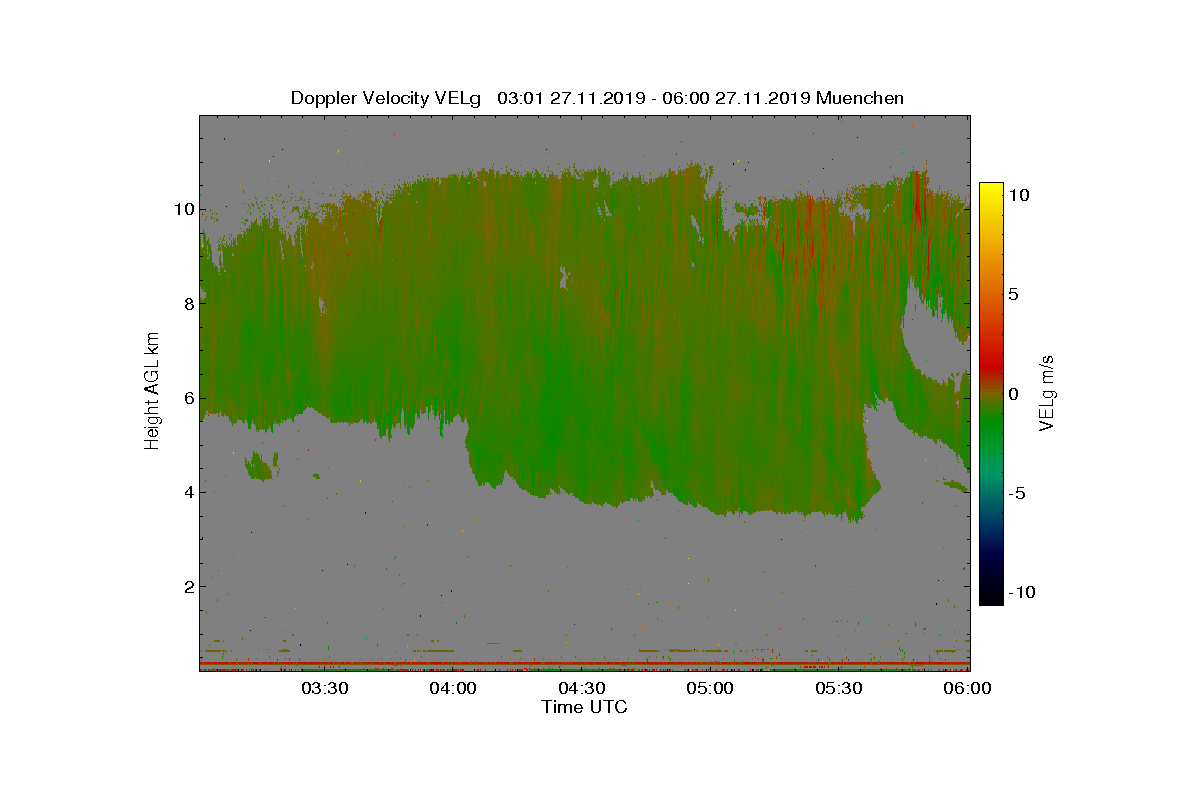Click the "04:00" time tick label

pyautogui.click(x=454, y=688)
